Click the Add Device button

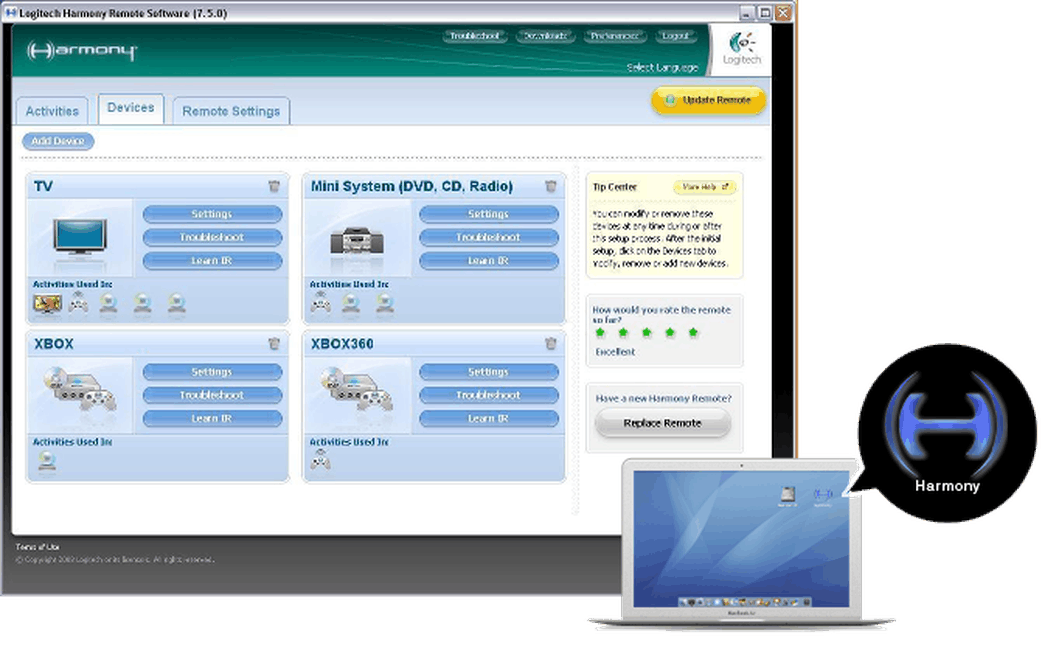[x=58, y=141]
